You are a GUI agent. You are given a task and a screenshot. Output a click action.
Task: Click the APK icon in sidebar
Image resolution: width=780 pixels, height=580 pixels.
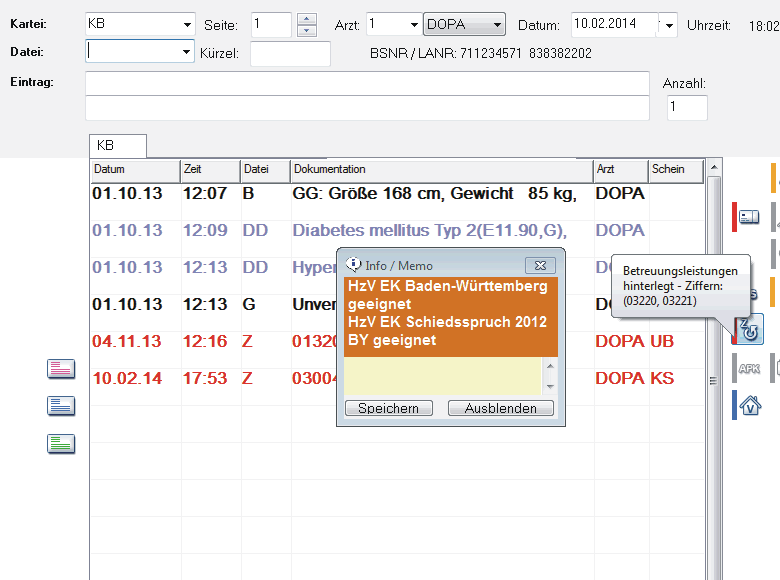click(749, 368)
